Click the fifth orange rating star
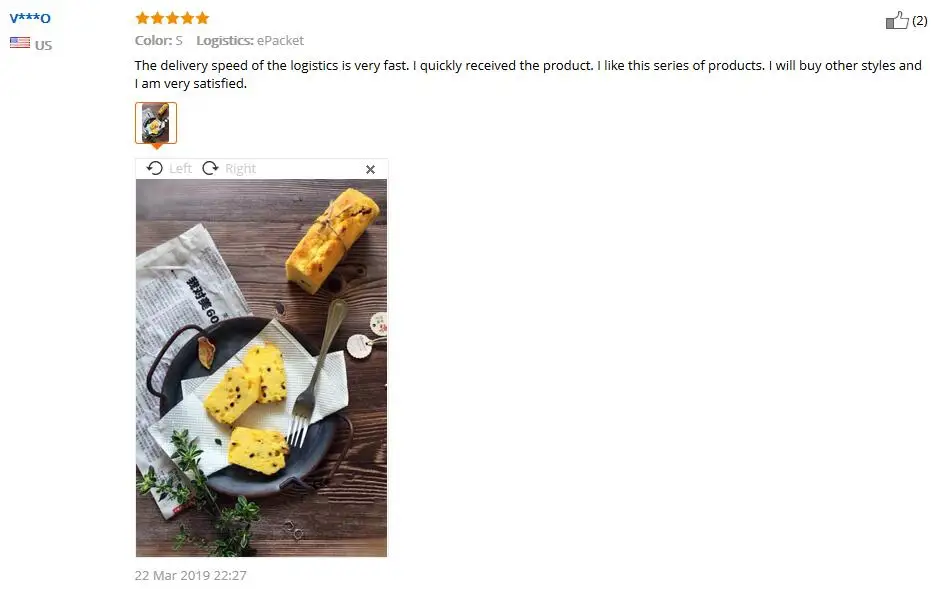The height and width of the screenshot is (589, 939). 202,18
